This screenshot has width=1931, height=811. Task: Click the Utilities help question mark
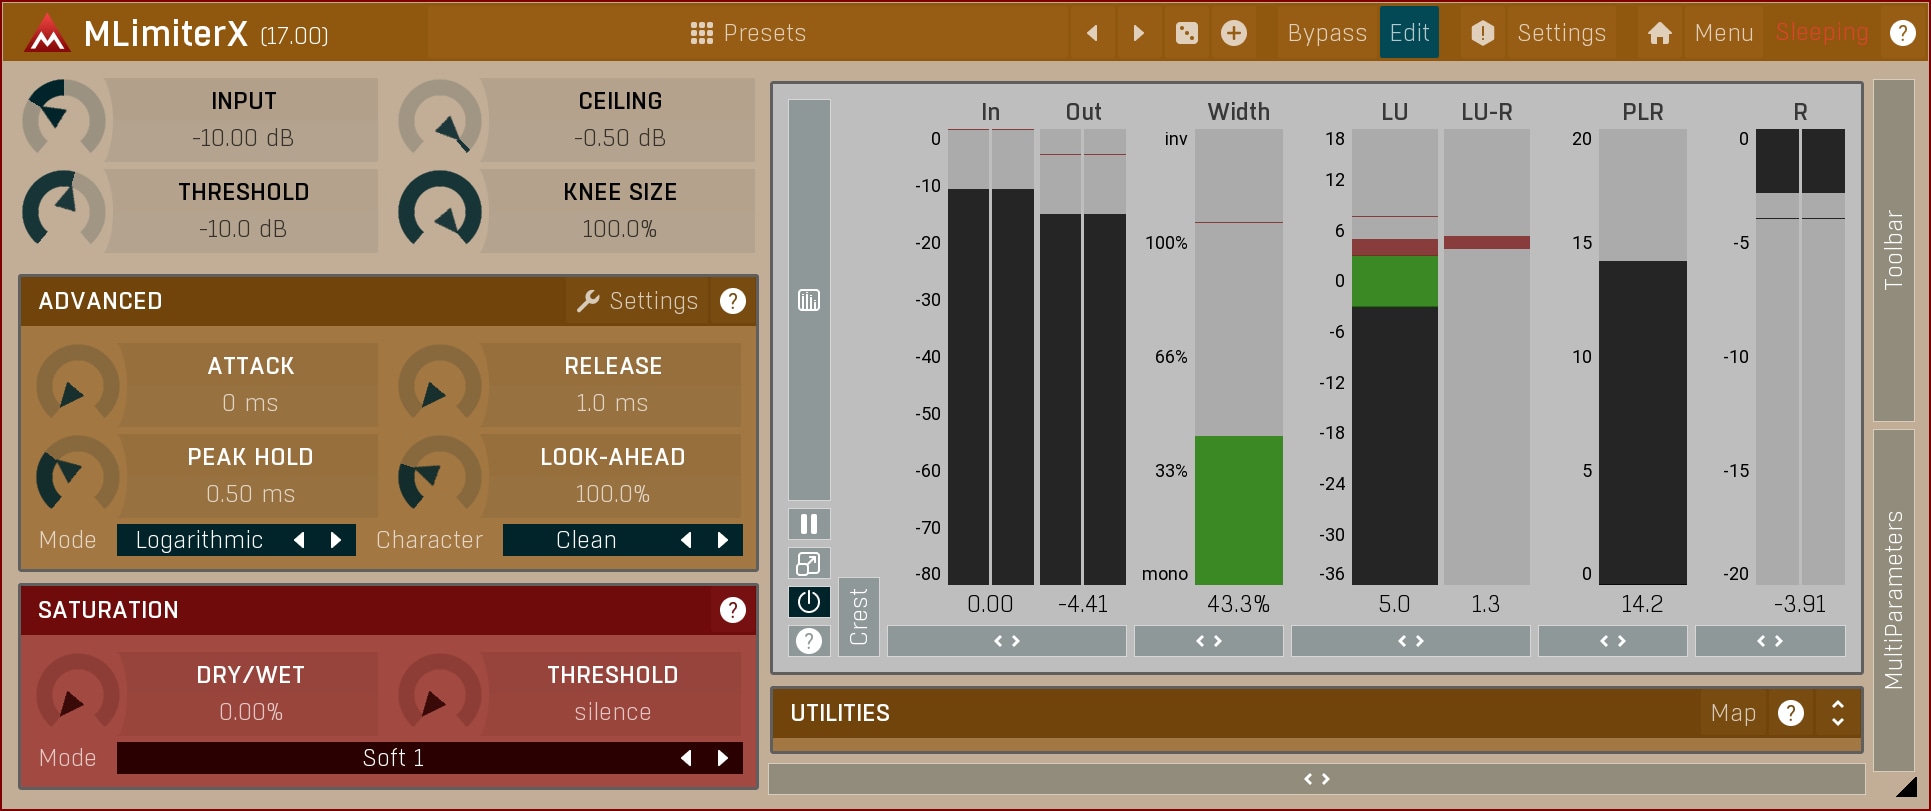coord(1790,713)
